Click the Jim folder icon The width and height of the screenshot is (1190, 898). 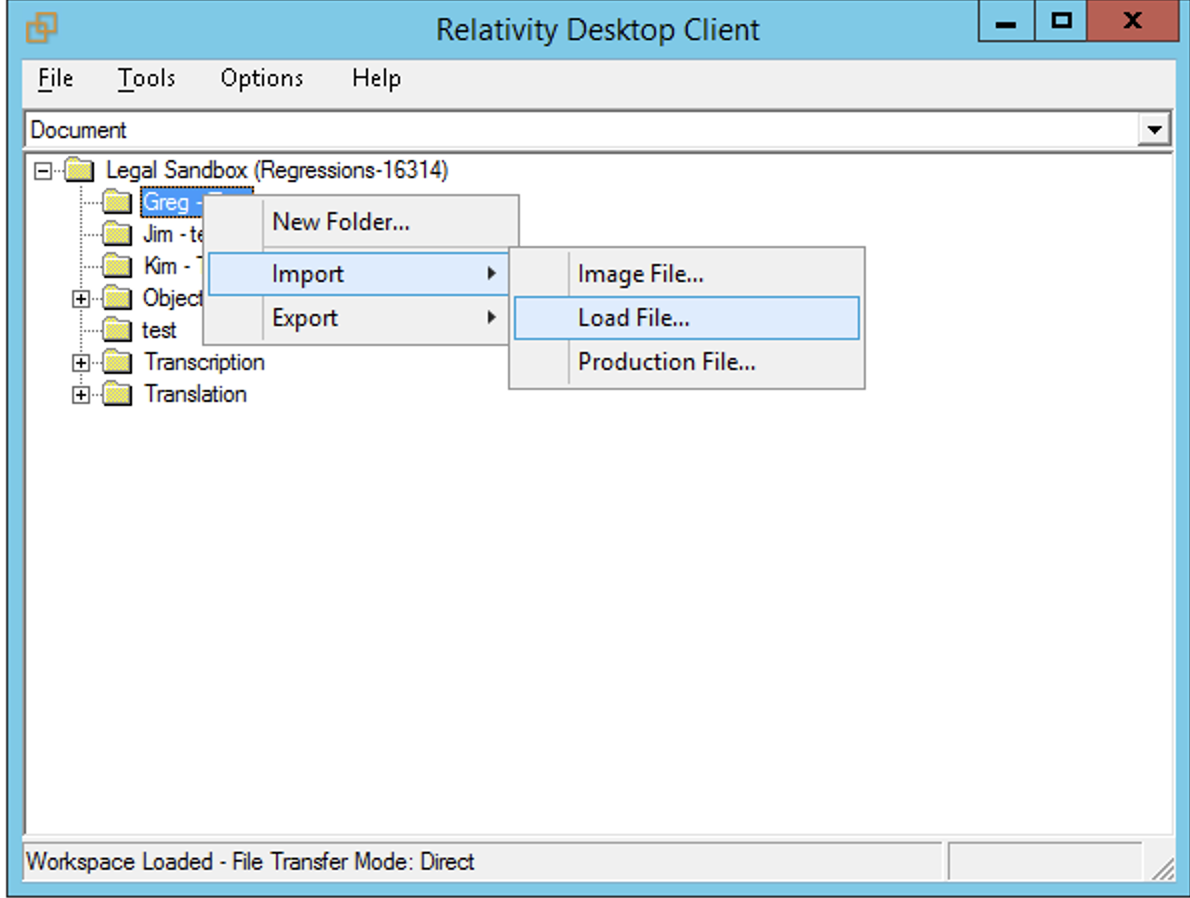[116, 234]
